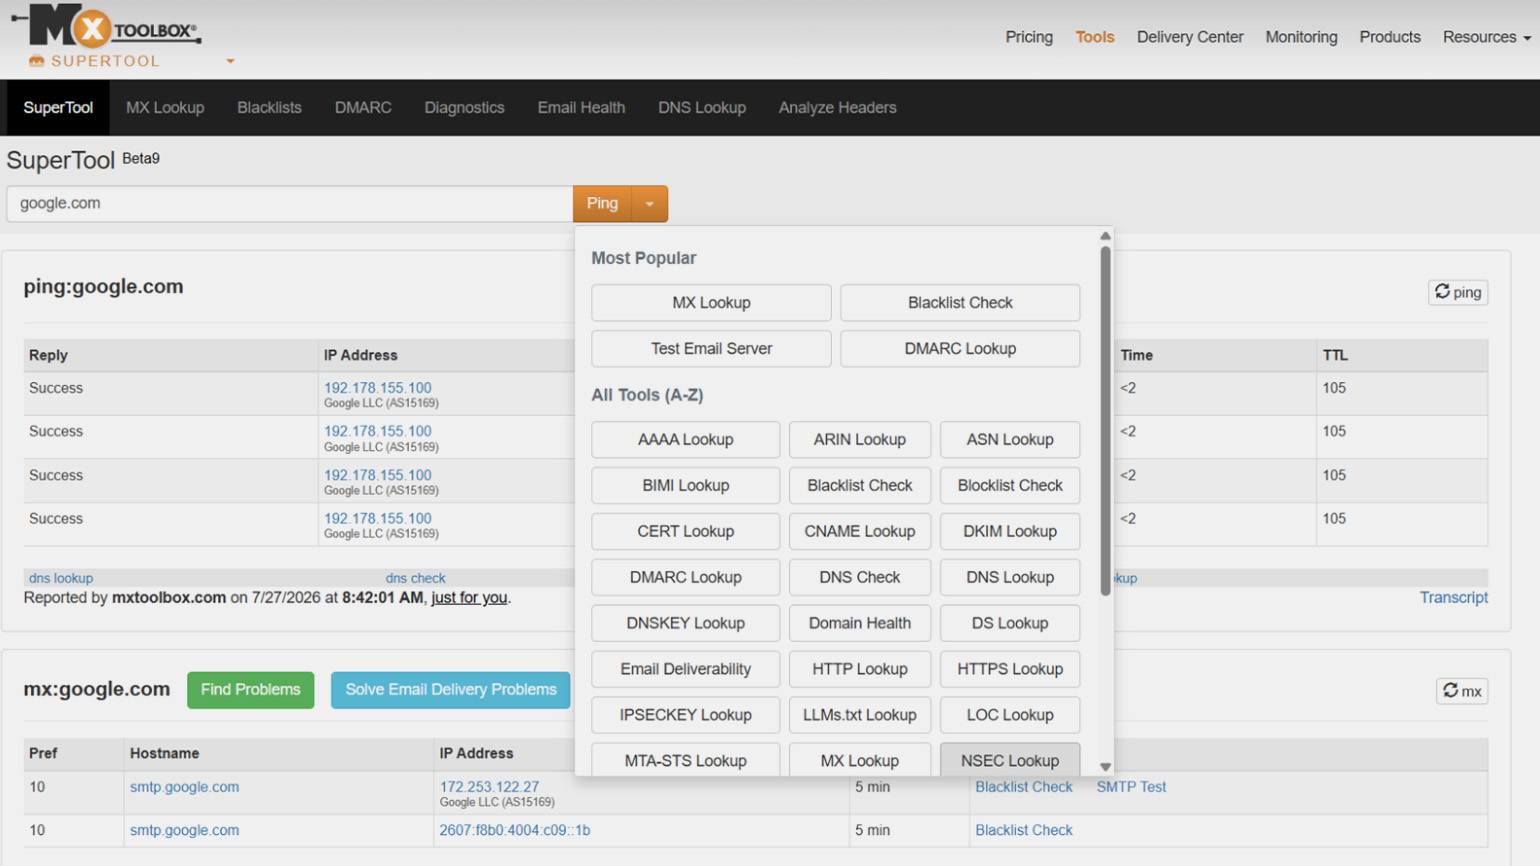Select Blocklist Check tool
This screenshot has width=1540, height=866.
[x=1010, y=486]
